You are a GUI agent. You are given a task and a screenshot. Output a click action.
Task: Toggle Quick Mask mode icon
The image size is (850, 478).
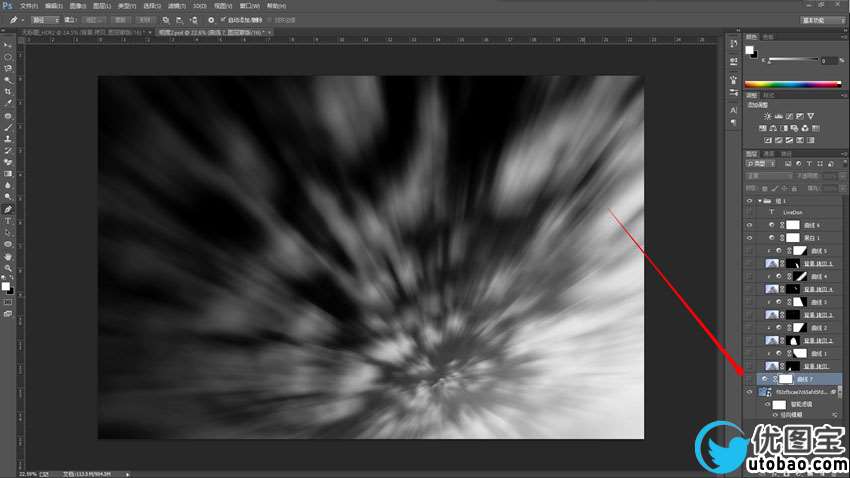[8, 302]
